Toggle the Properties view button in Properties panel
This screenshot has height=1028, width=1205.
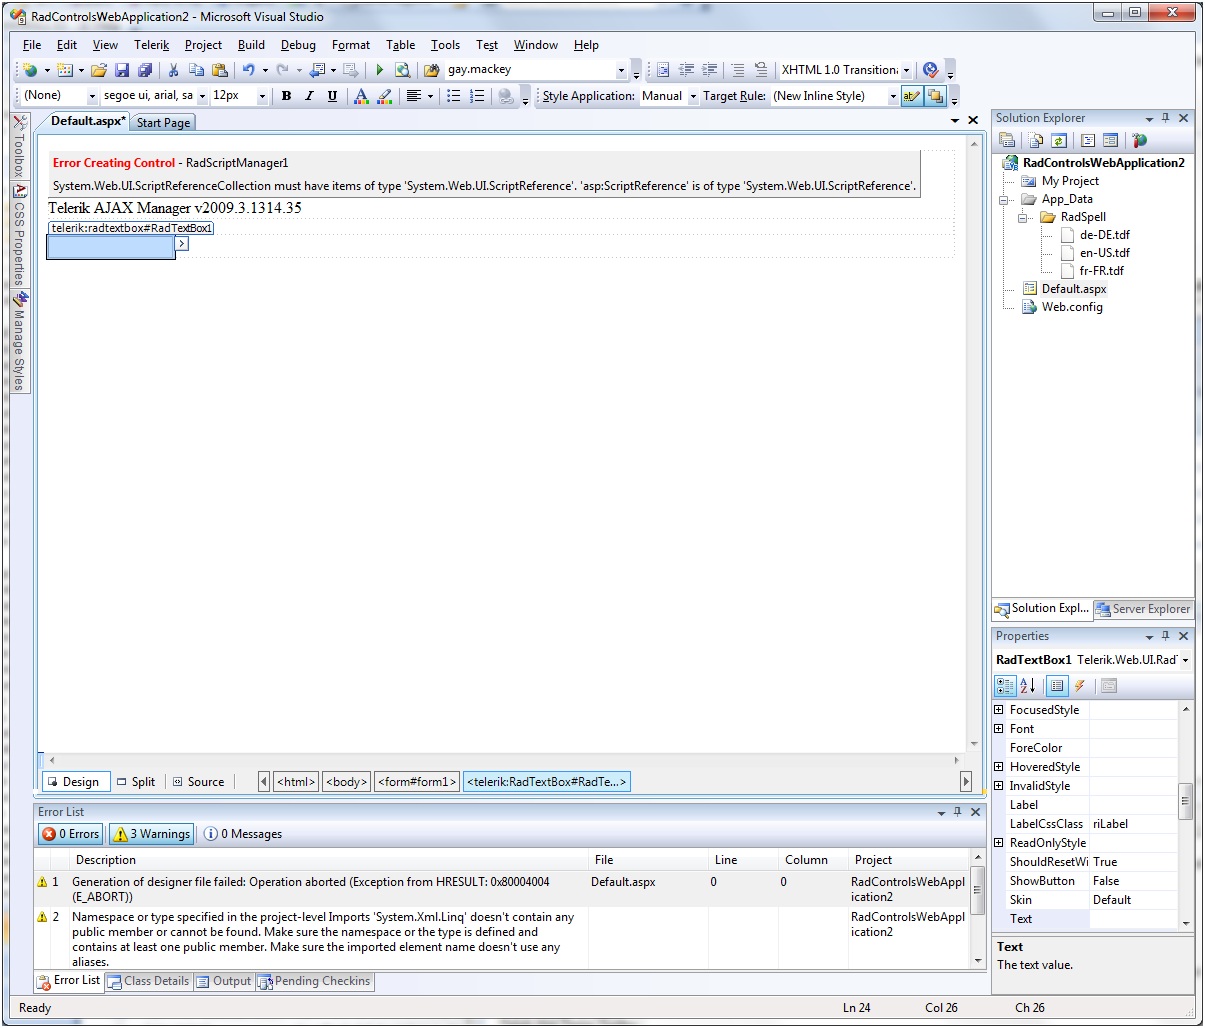tap(1057, 686)
